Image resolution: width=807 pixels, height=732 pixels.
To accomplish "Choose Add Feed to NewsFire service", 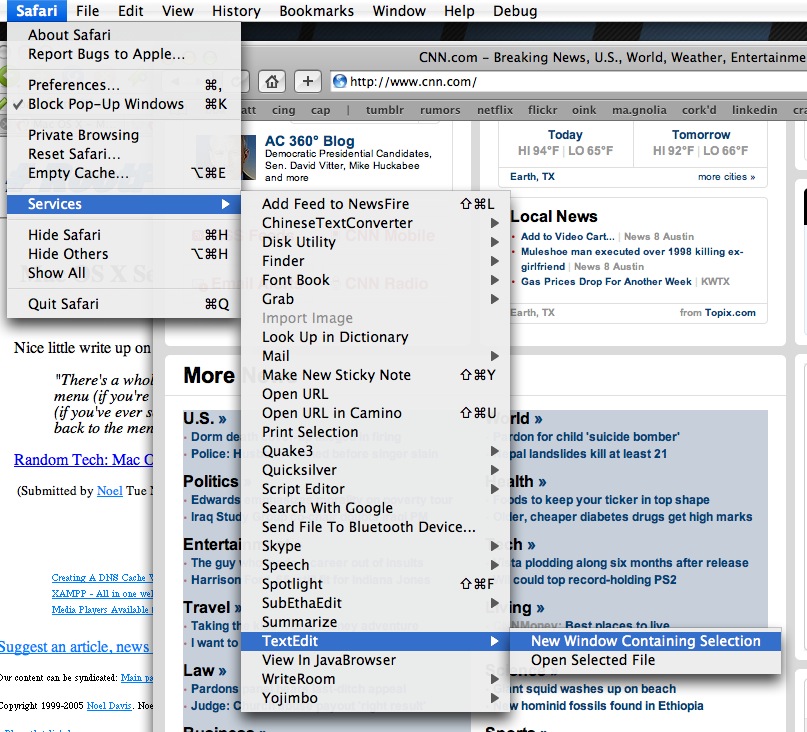I will (375, 204).
